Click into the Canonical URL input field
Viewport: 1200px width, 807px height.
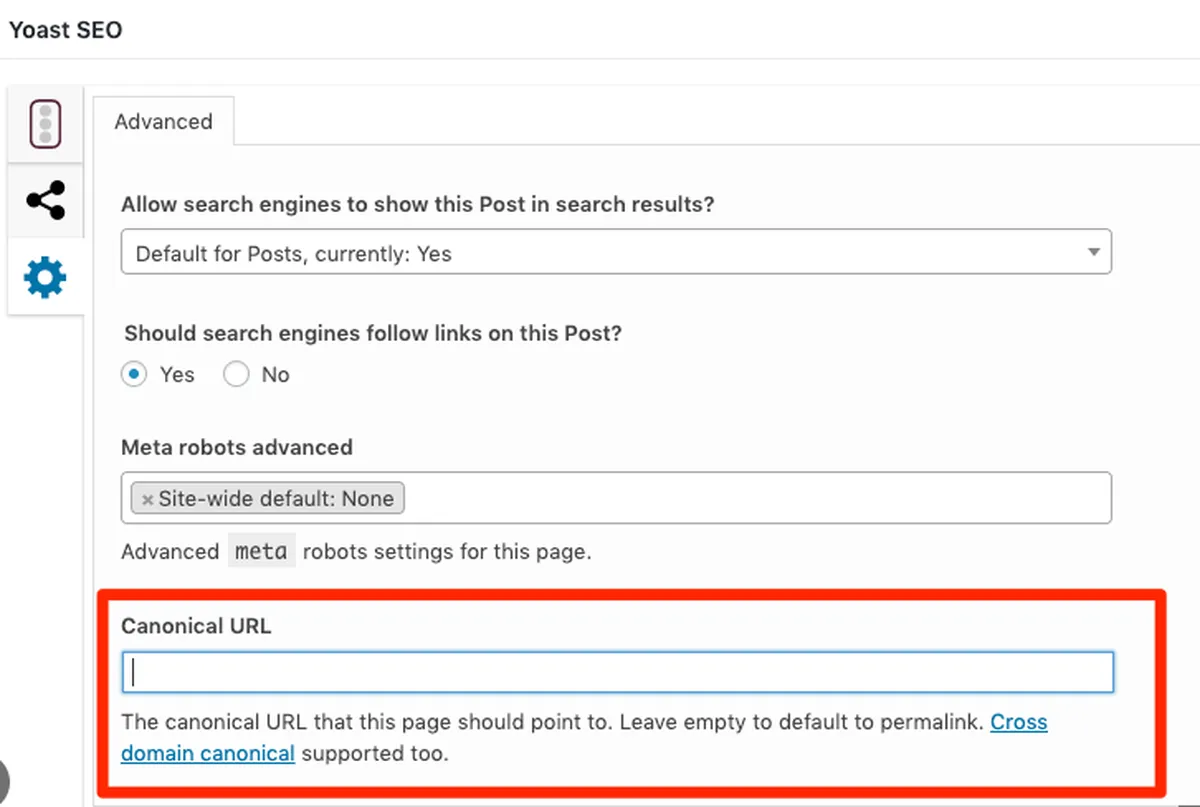click(x=617, y=672)
